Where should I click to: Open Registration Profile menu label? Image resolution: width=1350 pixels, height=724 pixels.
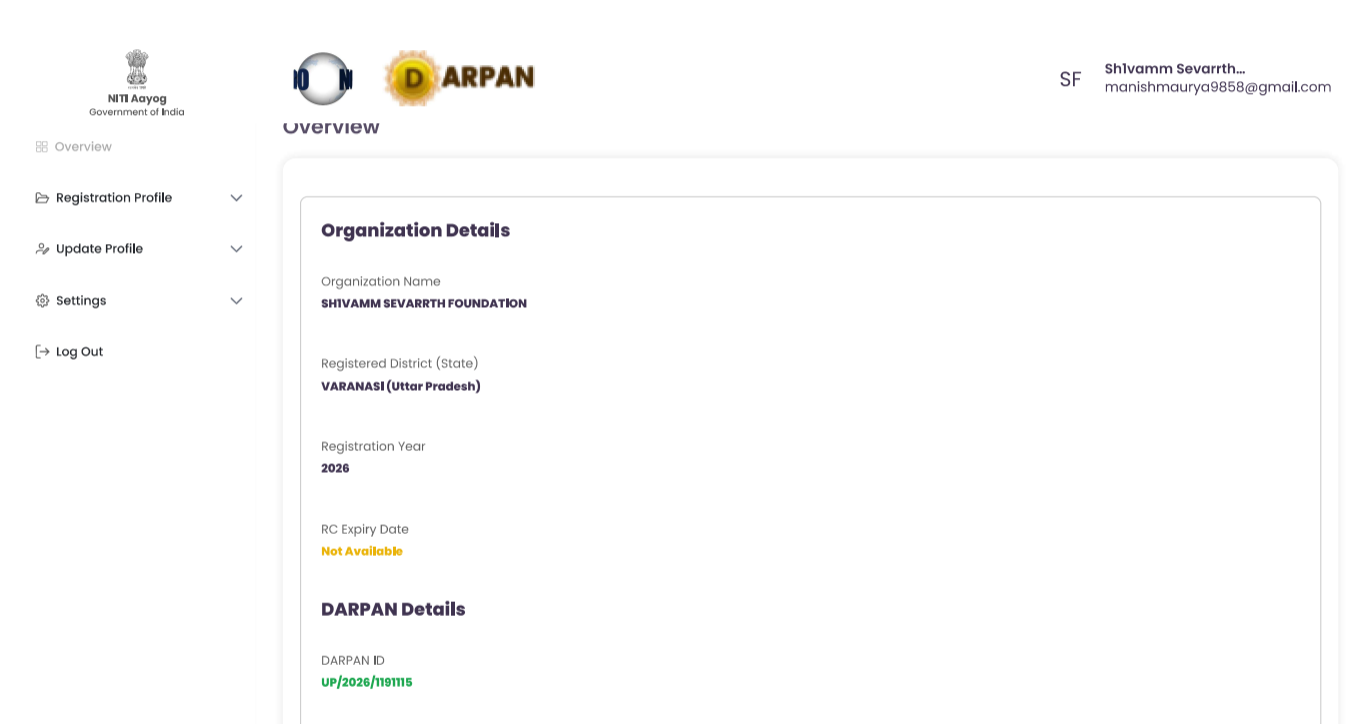(x=114, y=198)
